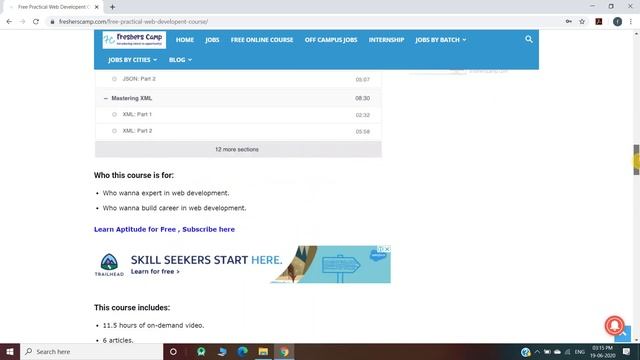The image size is (640, 360).
Task: Click the Trailhead skill seekers ad banner
Action: pos(242,264)
